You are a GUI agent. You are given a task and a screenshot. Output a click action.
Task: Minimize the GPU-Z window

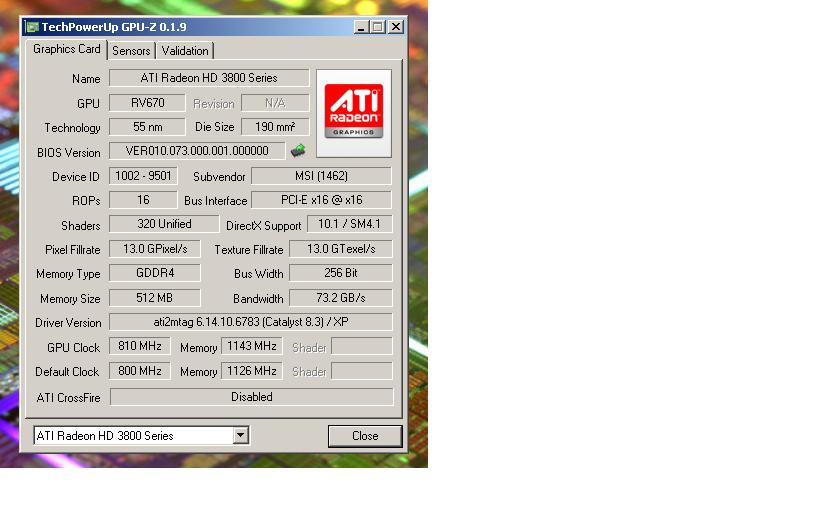361,27
